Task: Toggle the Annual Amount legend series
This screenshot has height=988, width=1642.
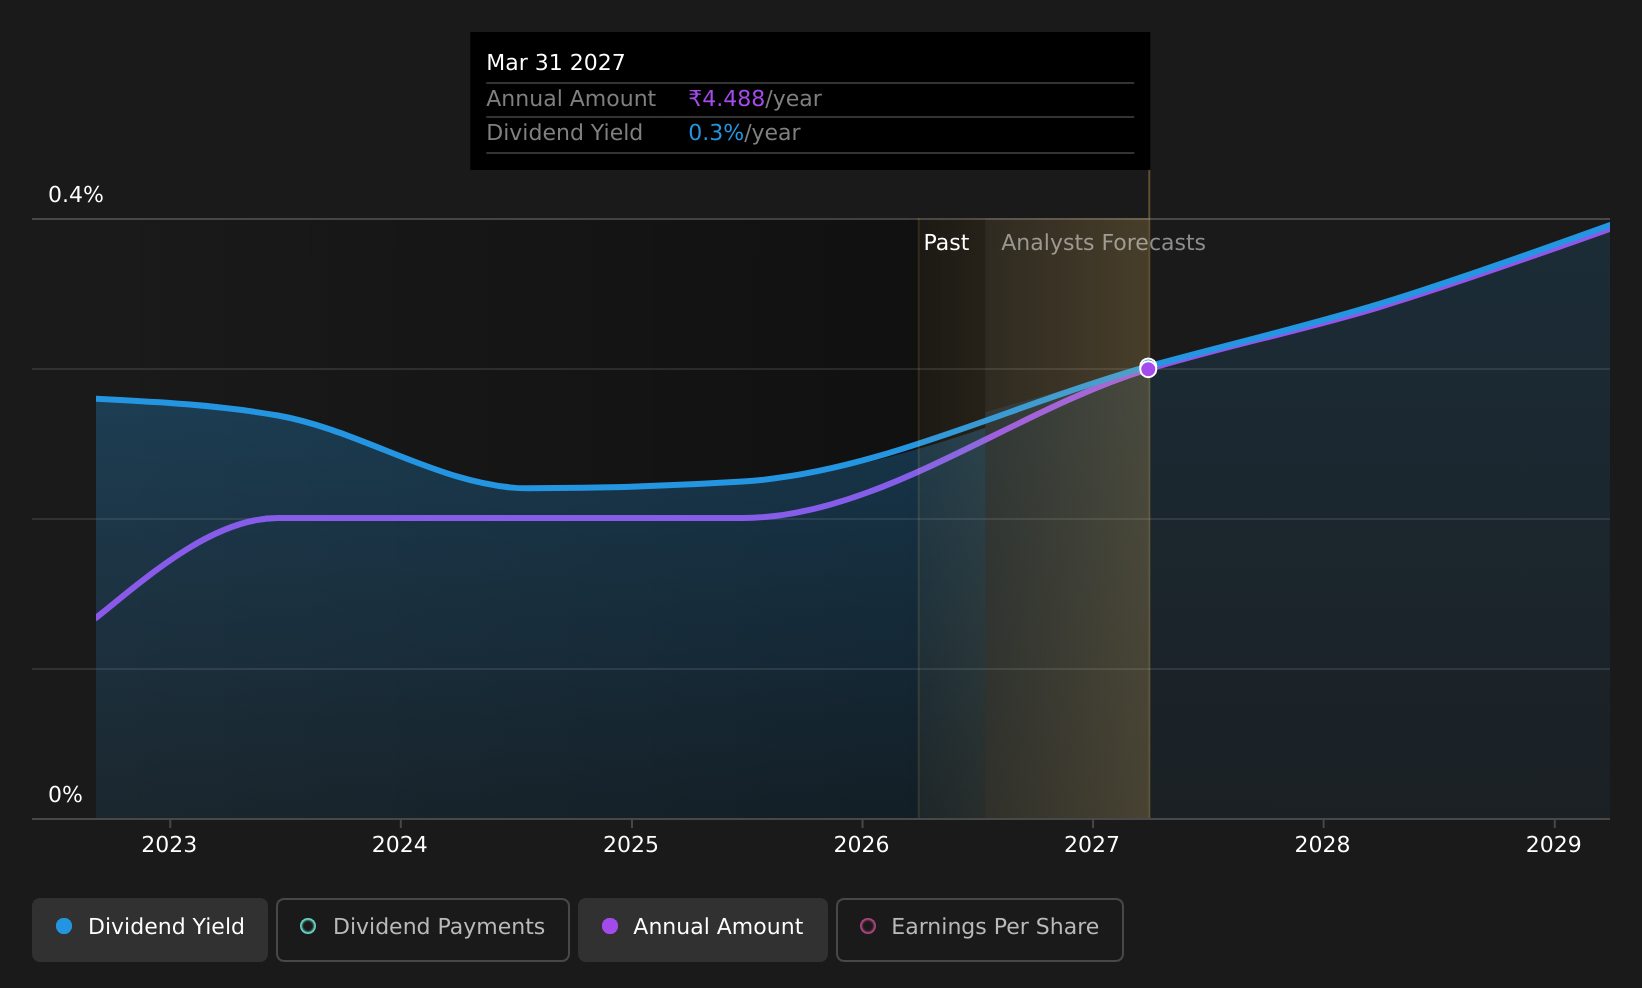Action: tap(702, 929)
